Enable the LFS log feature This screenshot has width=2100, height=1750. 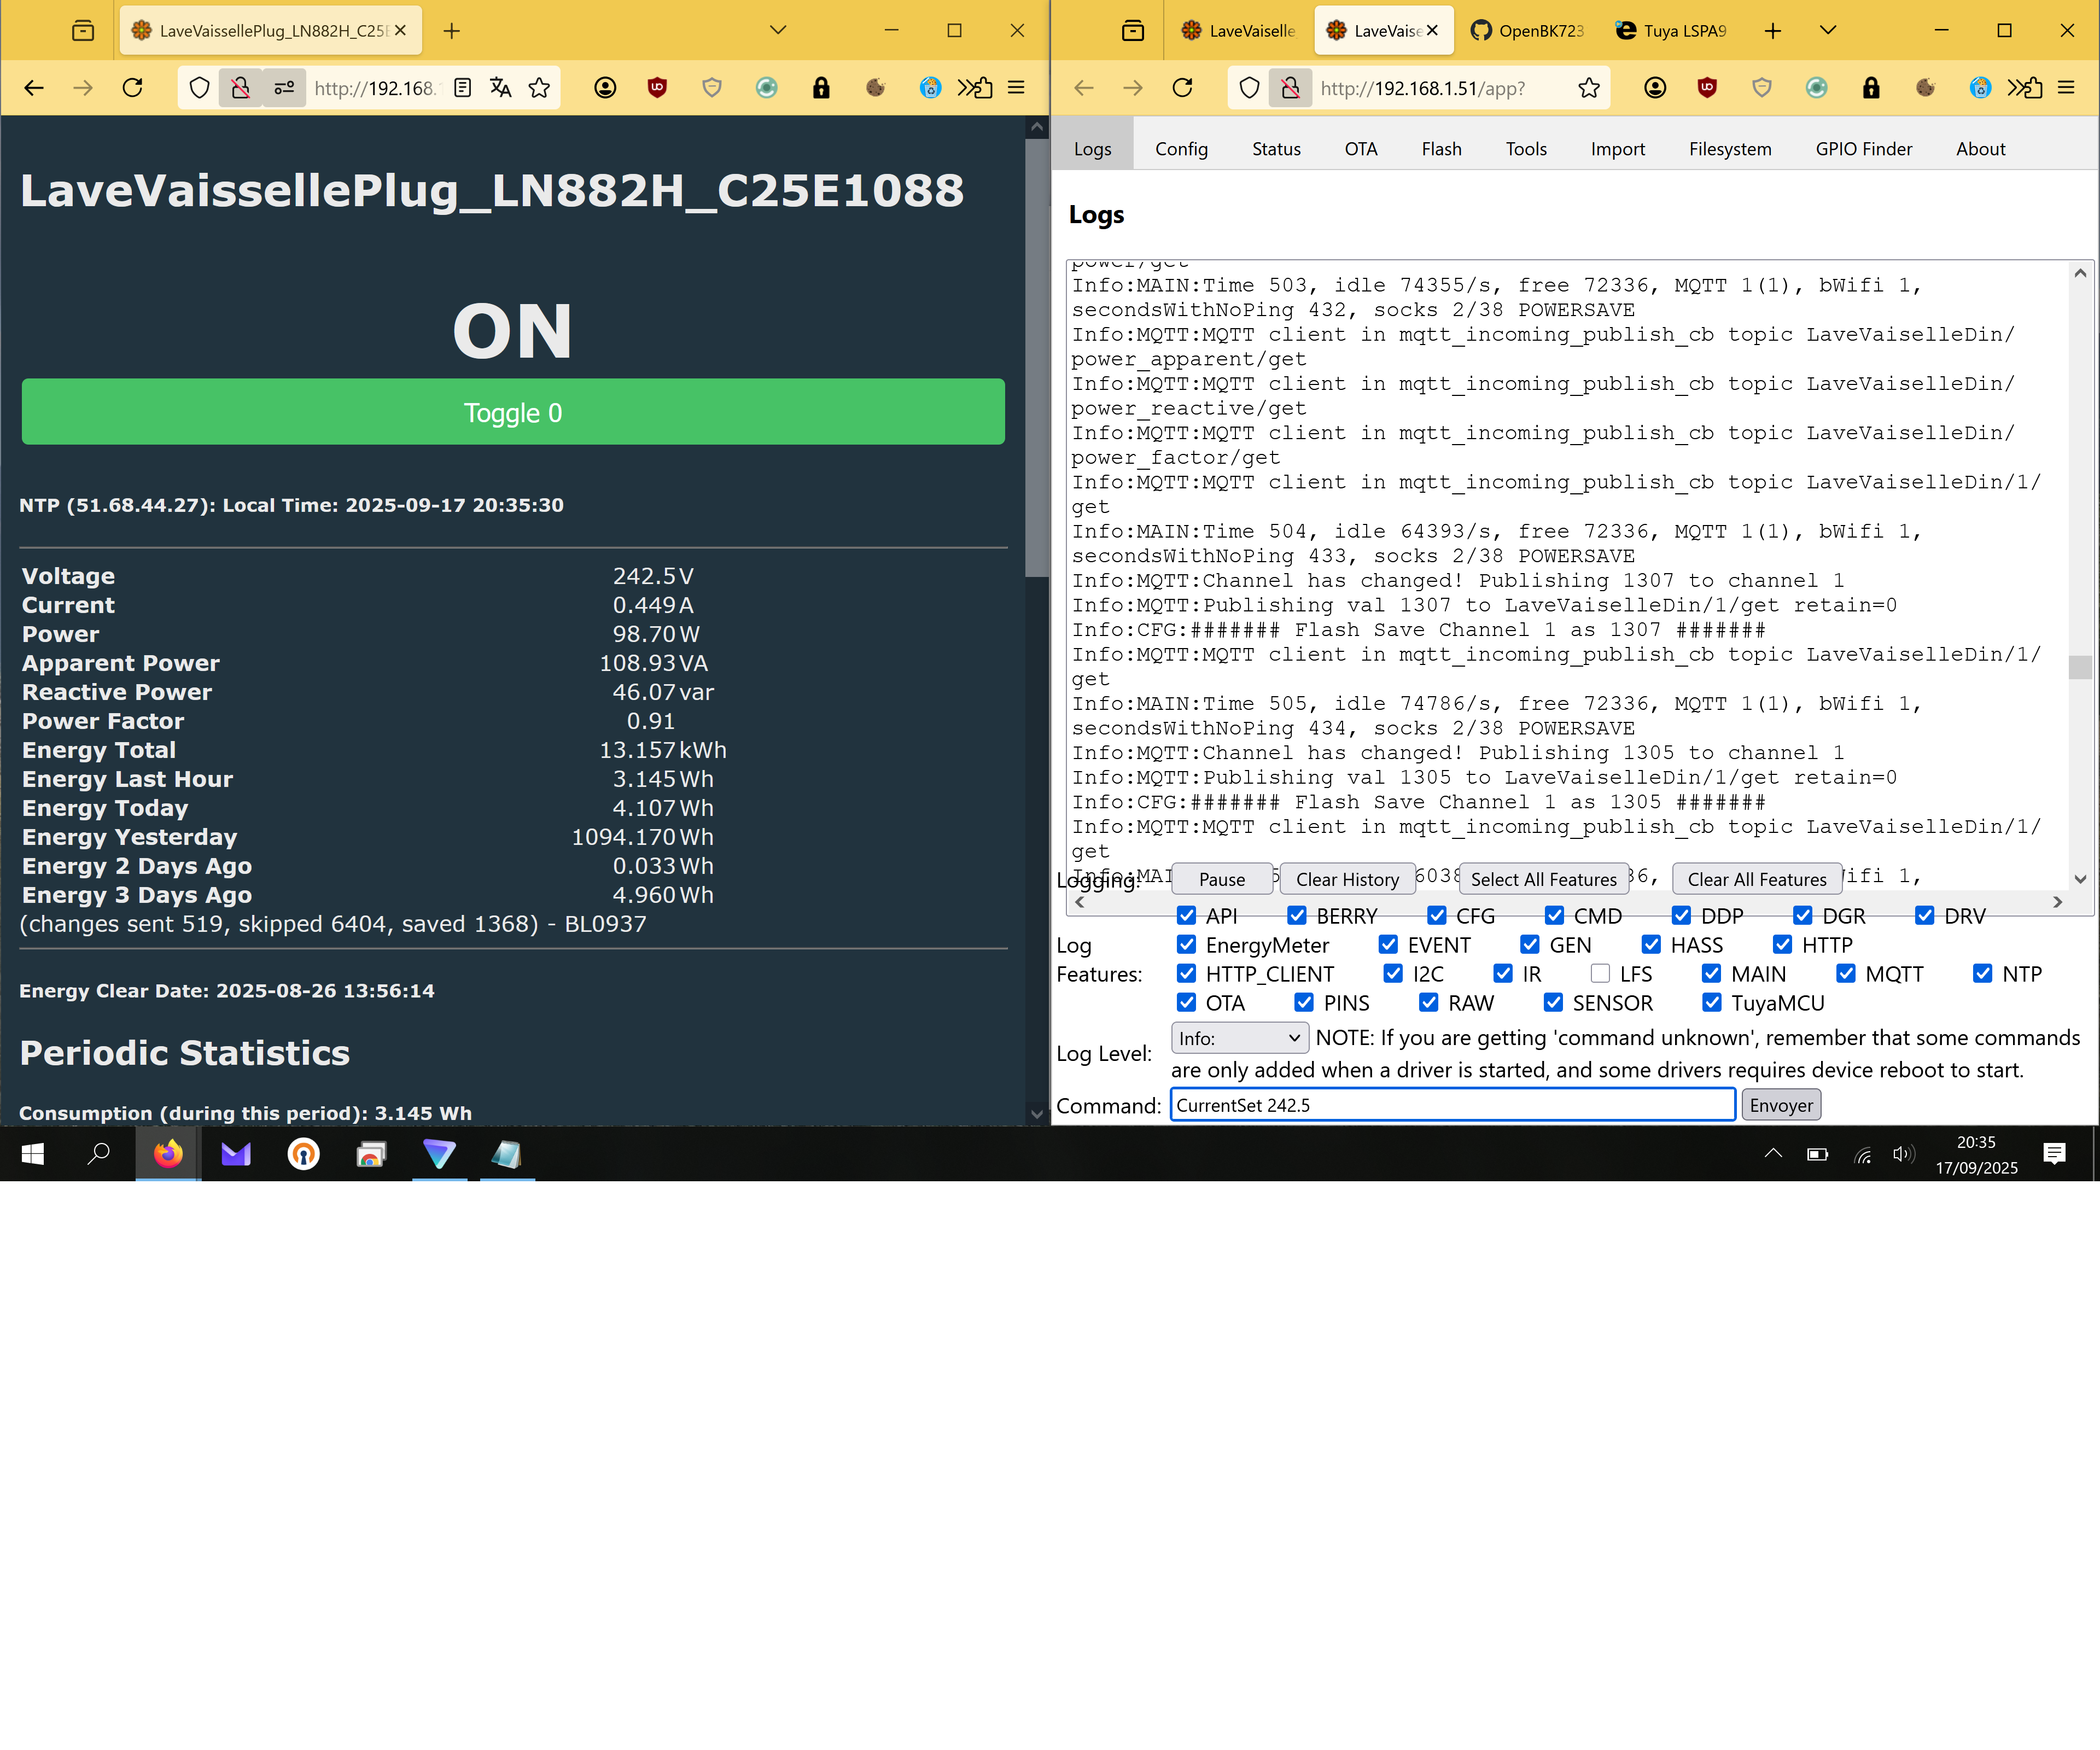pyautogui.click(x=1601, y=974)
